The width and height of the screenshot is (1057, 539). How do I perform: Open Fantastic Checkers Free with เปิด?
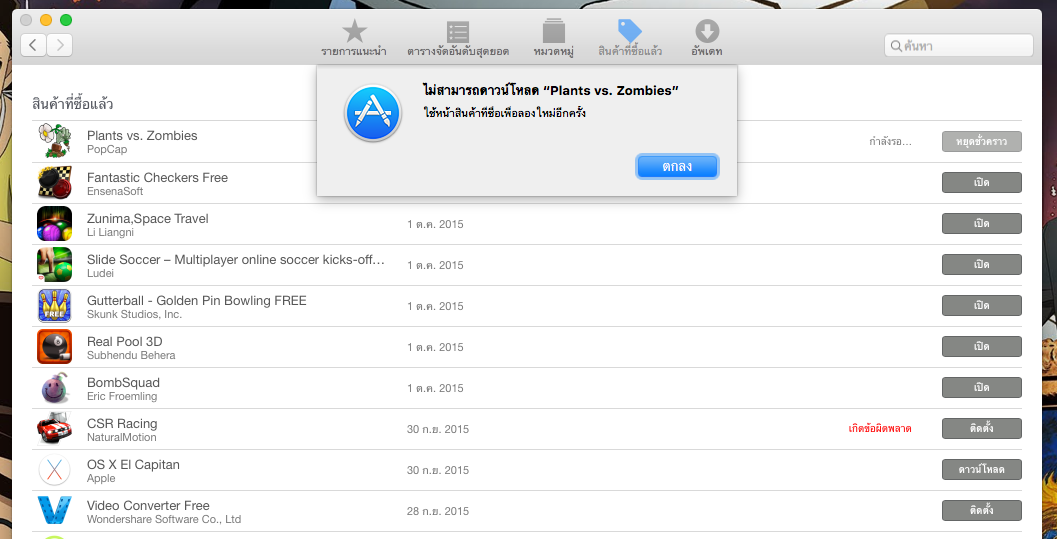coord(982,183)
